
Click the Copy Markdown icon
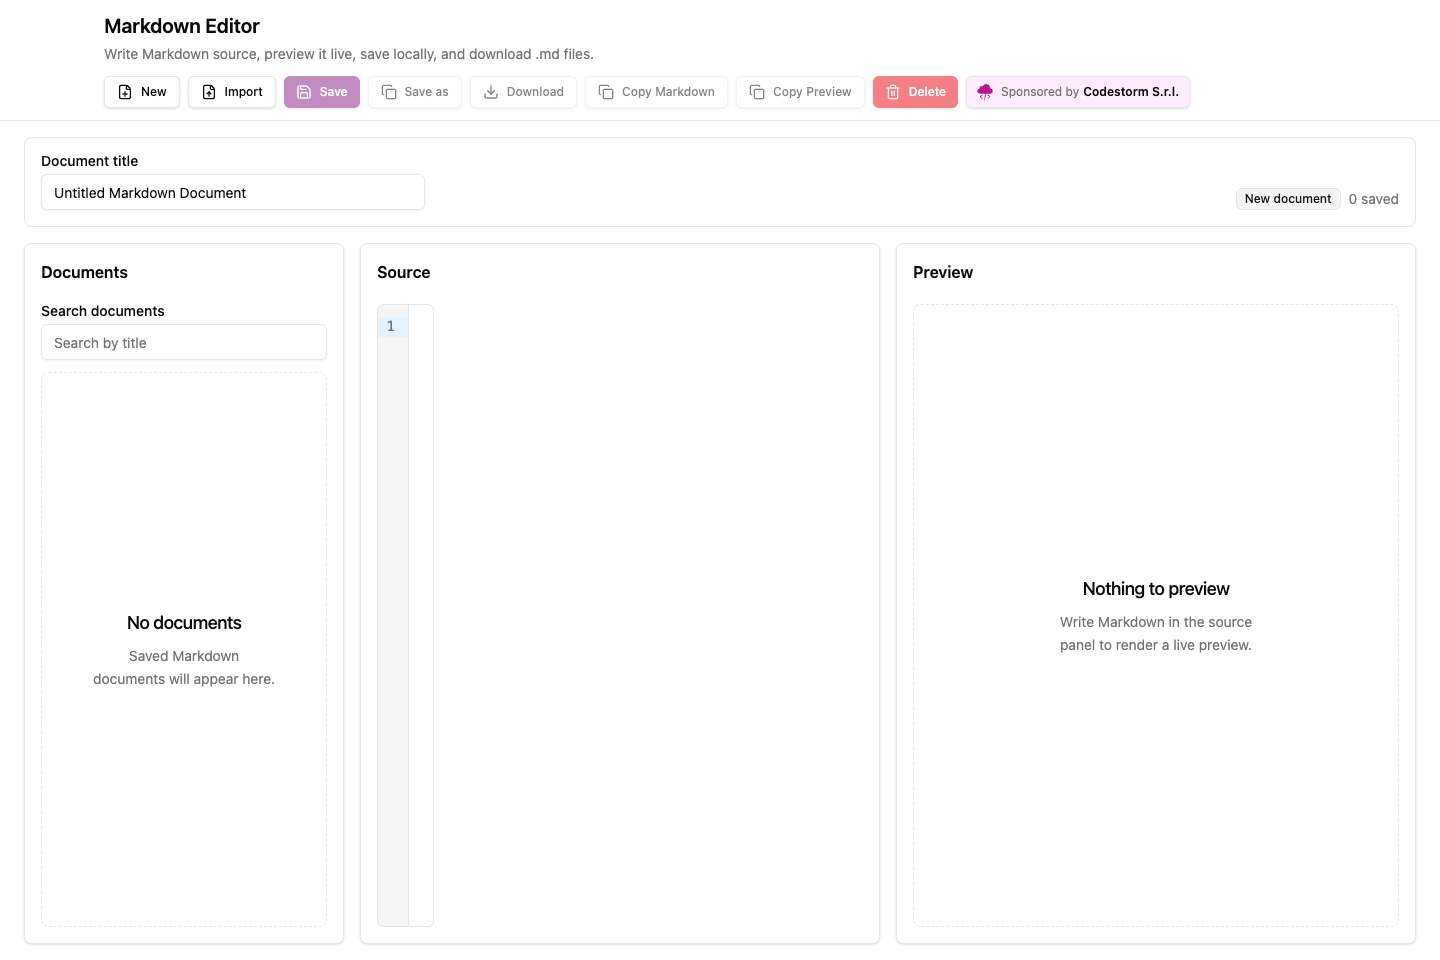pos(606,92)
